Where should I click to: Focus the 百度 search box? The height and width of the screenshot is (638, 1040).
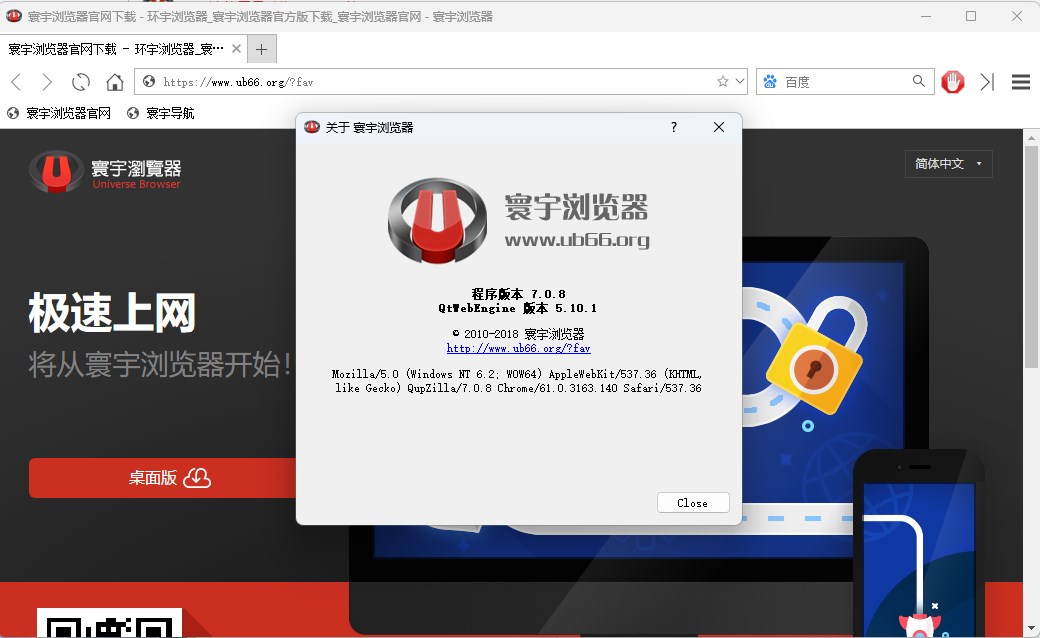846,82
